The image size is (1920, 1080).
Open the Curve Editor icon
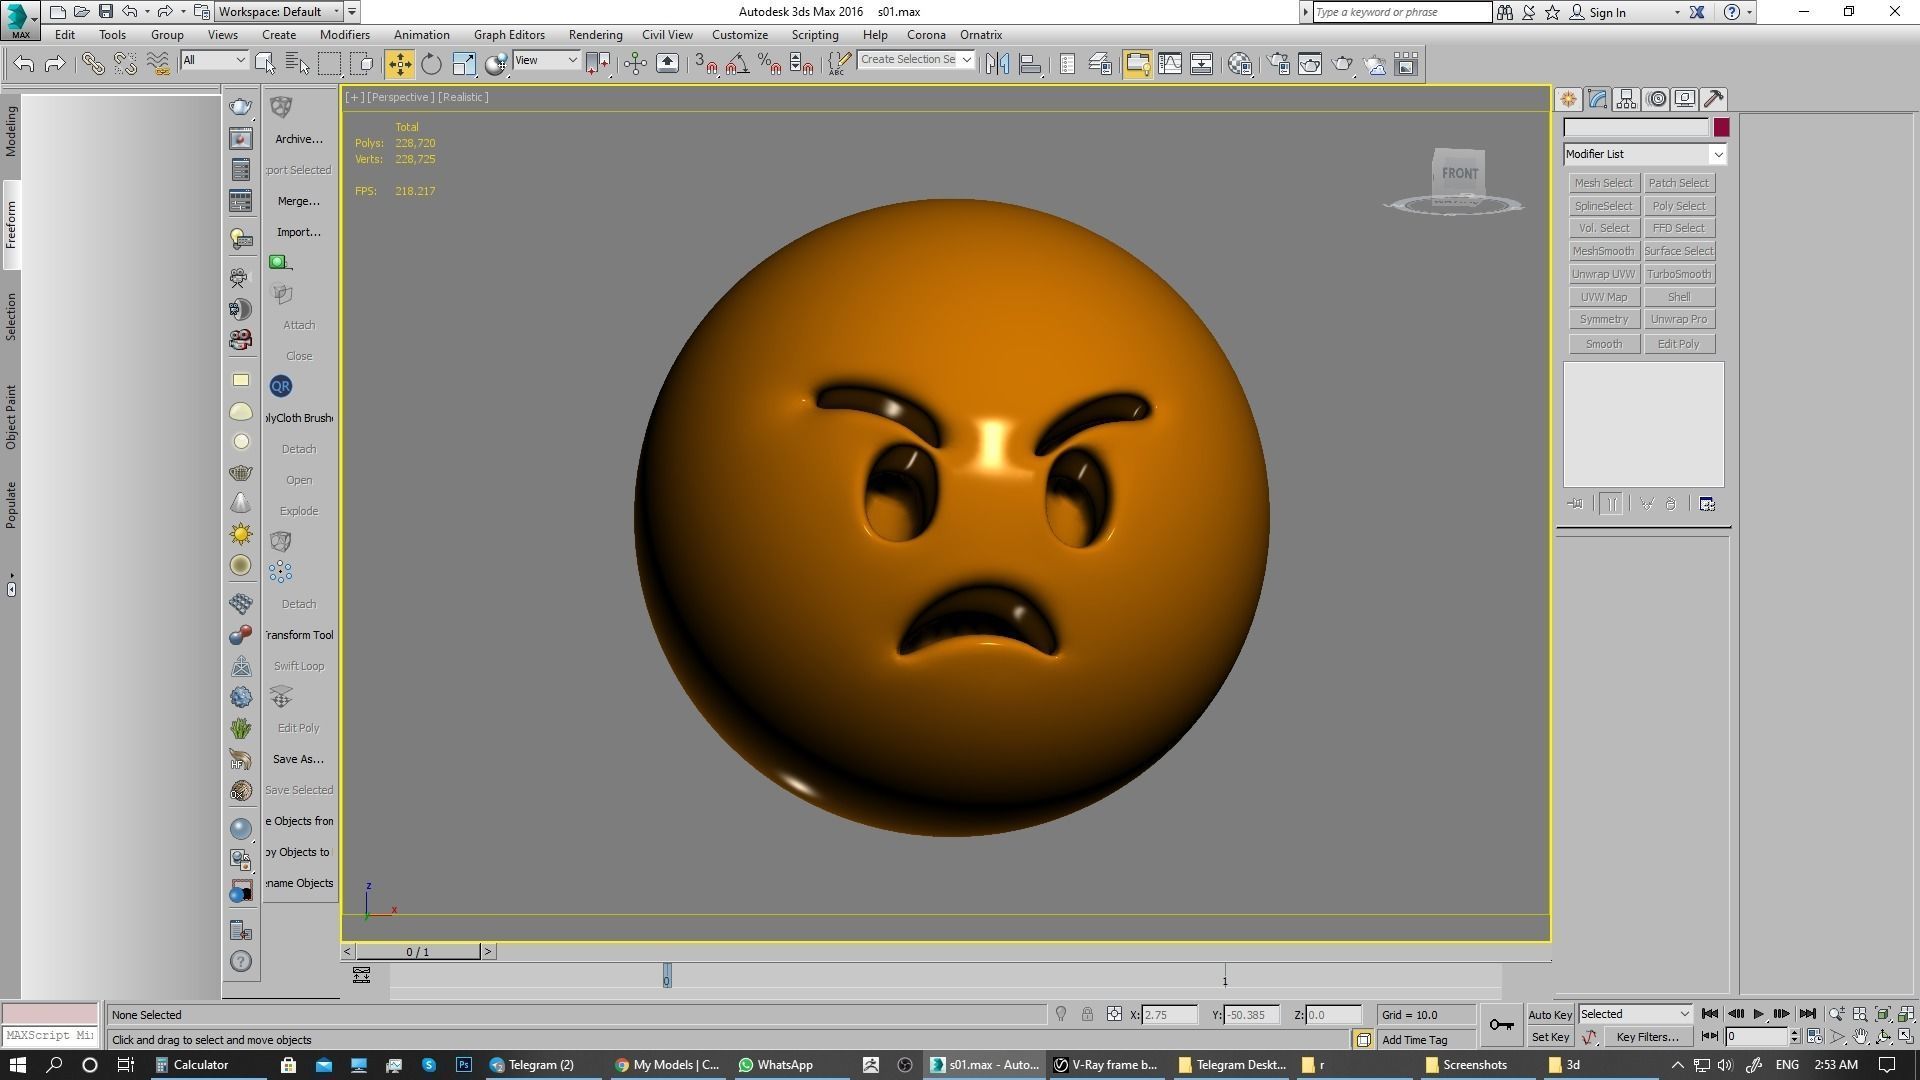pos(1169,64)
